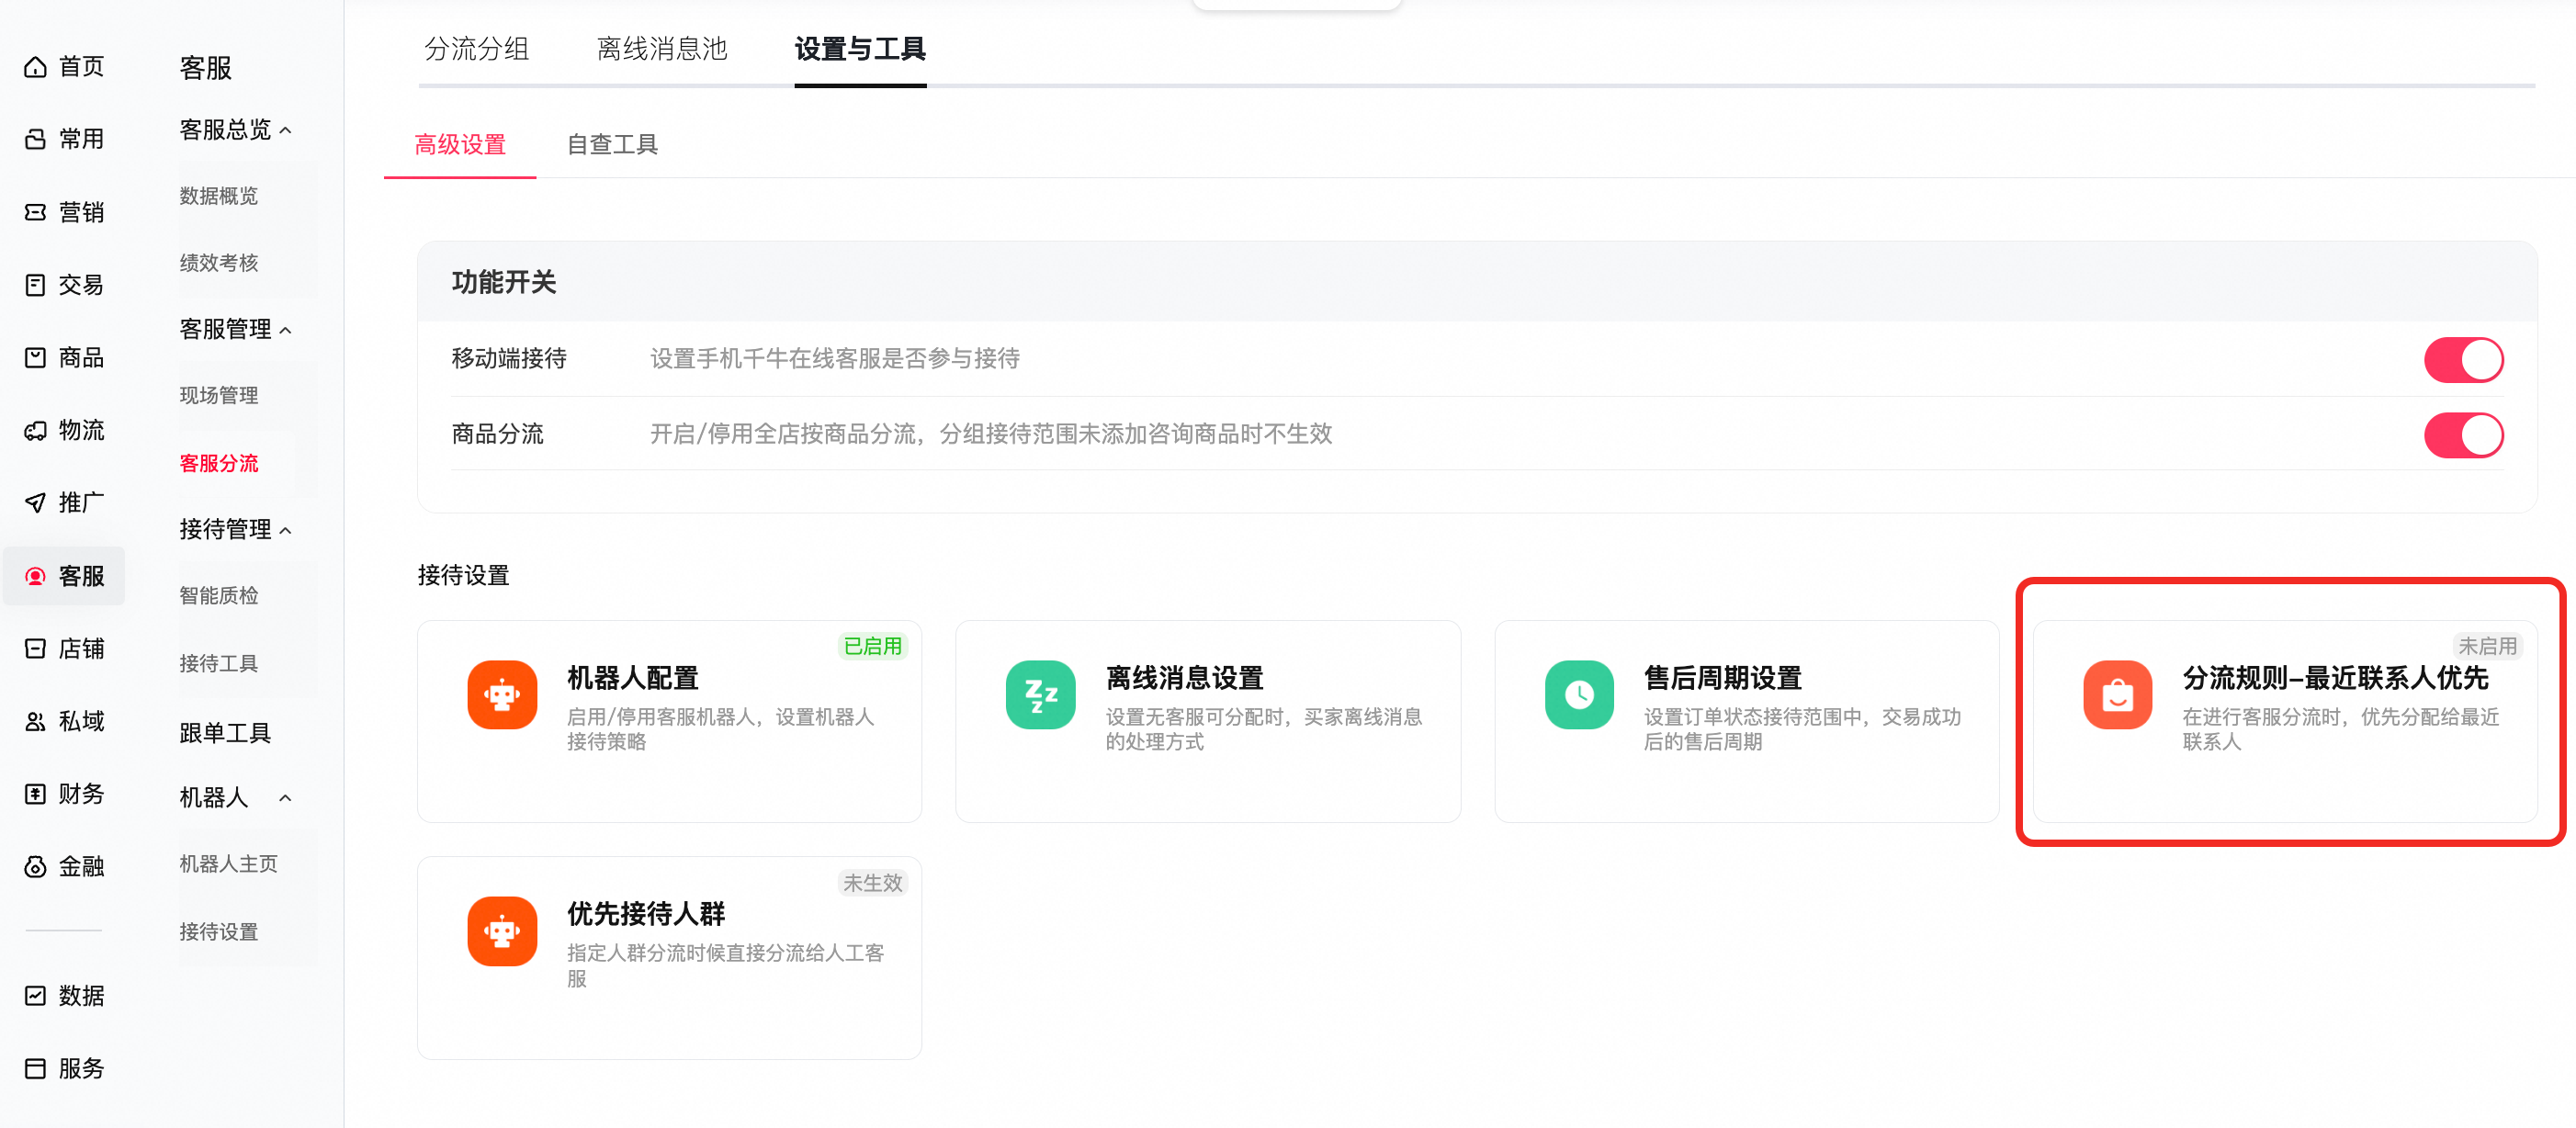Click the 数据 chart icon

point(35,996)
